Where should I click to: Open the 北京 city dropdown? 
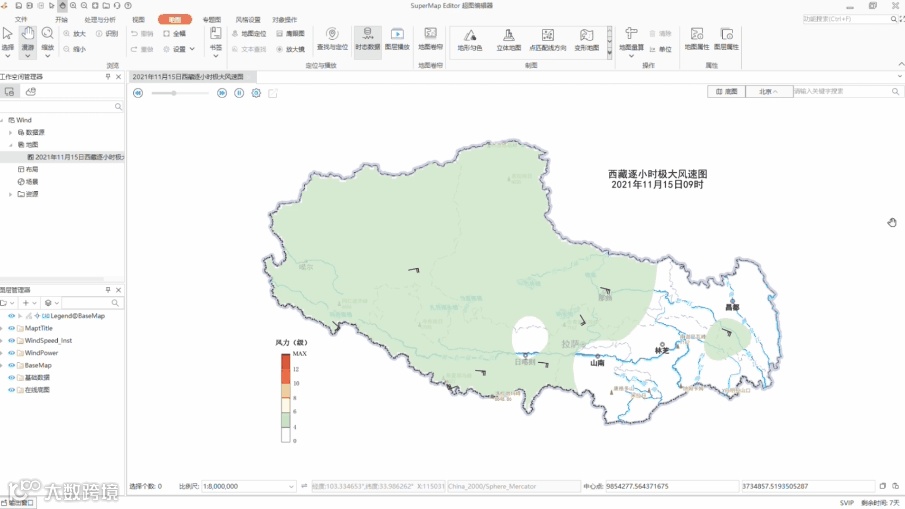coord(769,91)
